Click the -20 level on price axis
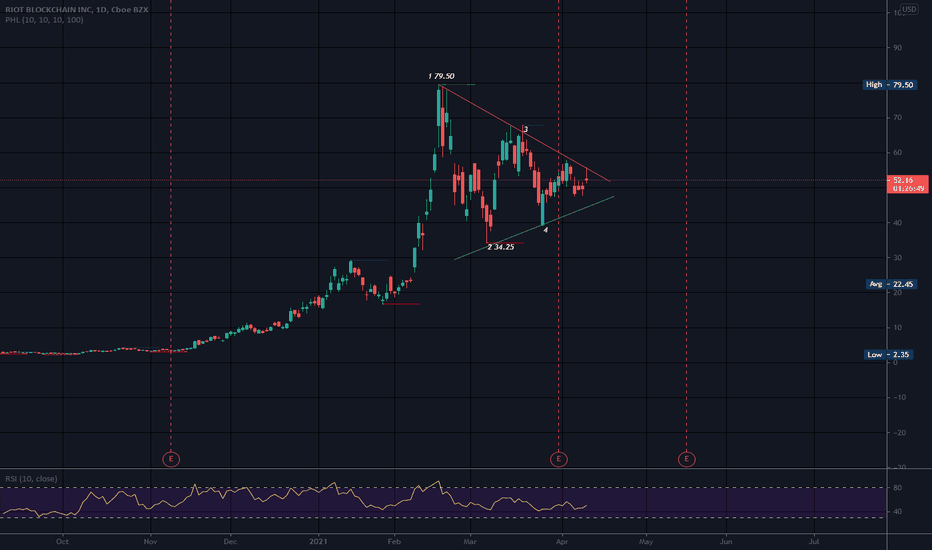The image size is (932, 550). (898, 433)
